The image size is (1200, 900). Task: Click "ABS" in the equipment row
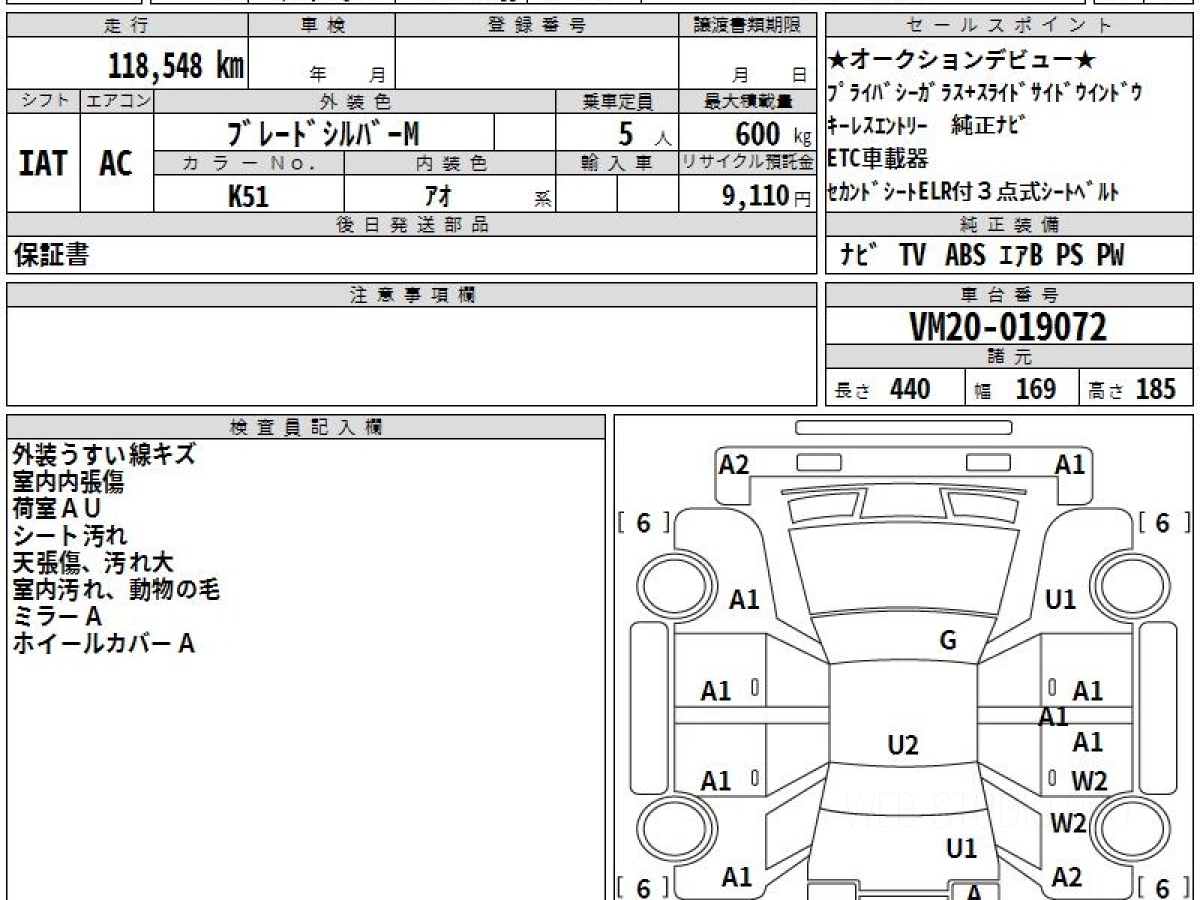tap(964, 255)
